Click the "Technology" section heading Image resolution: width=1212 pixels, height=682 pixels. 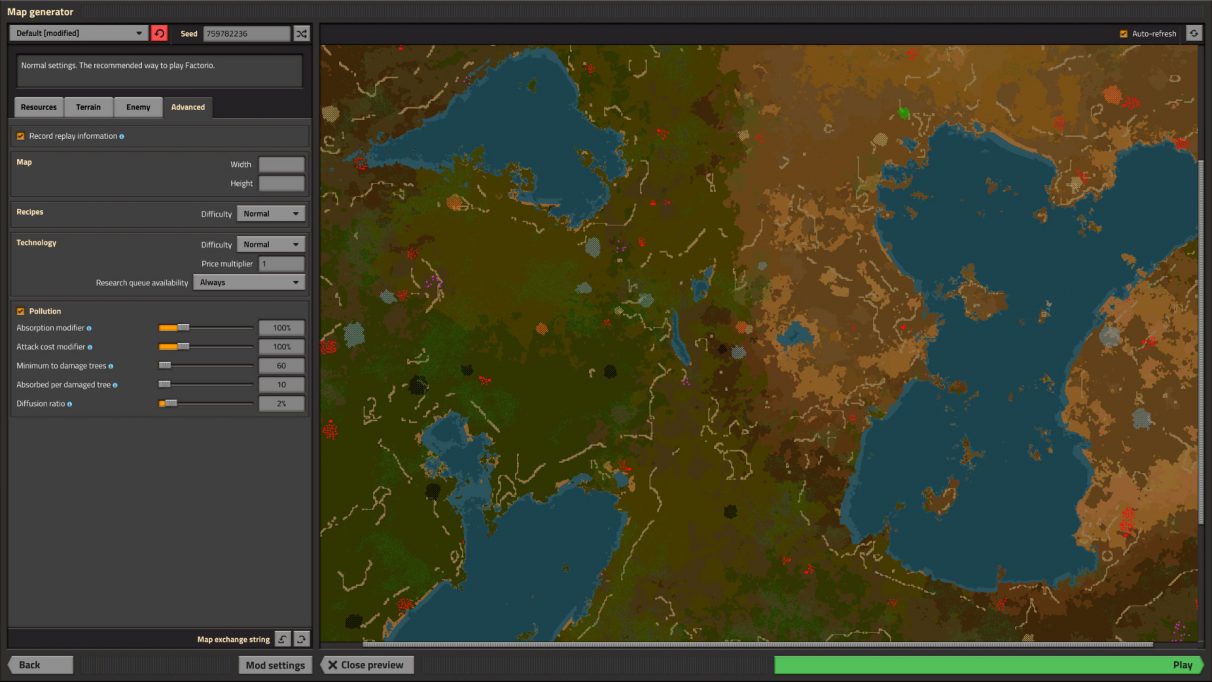click(x=36, y=243)
